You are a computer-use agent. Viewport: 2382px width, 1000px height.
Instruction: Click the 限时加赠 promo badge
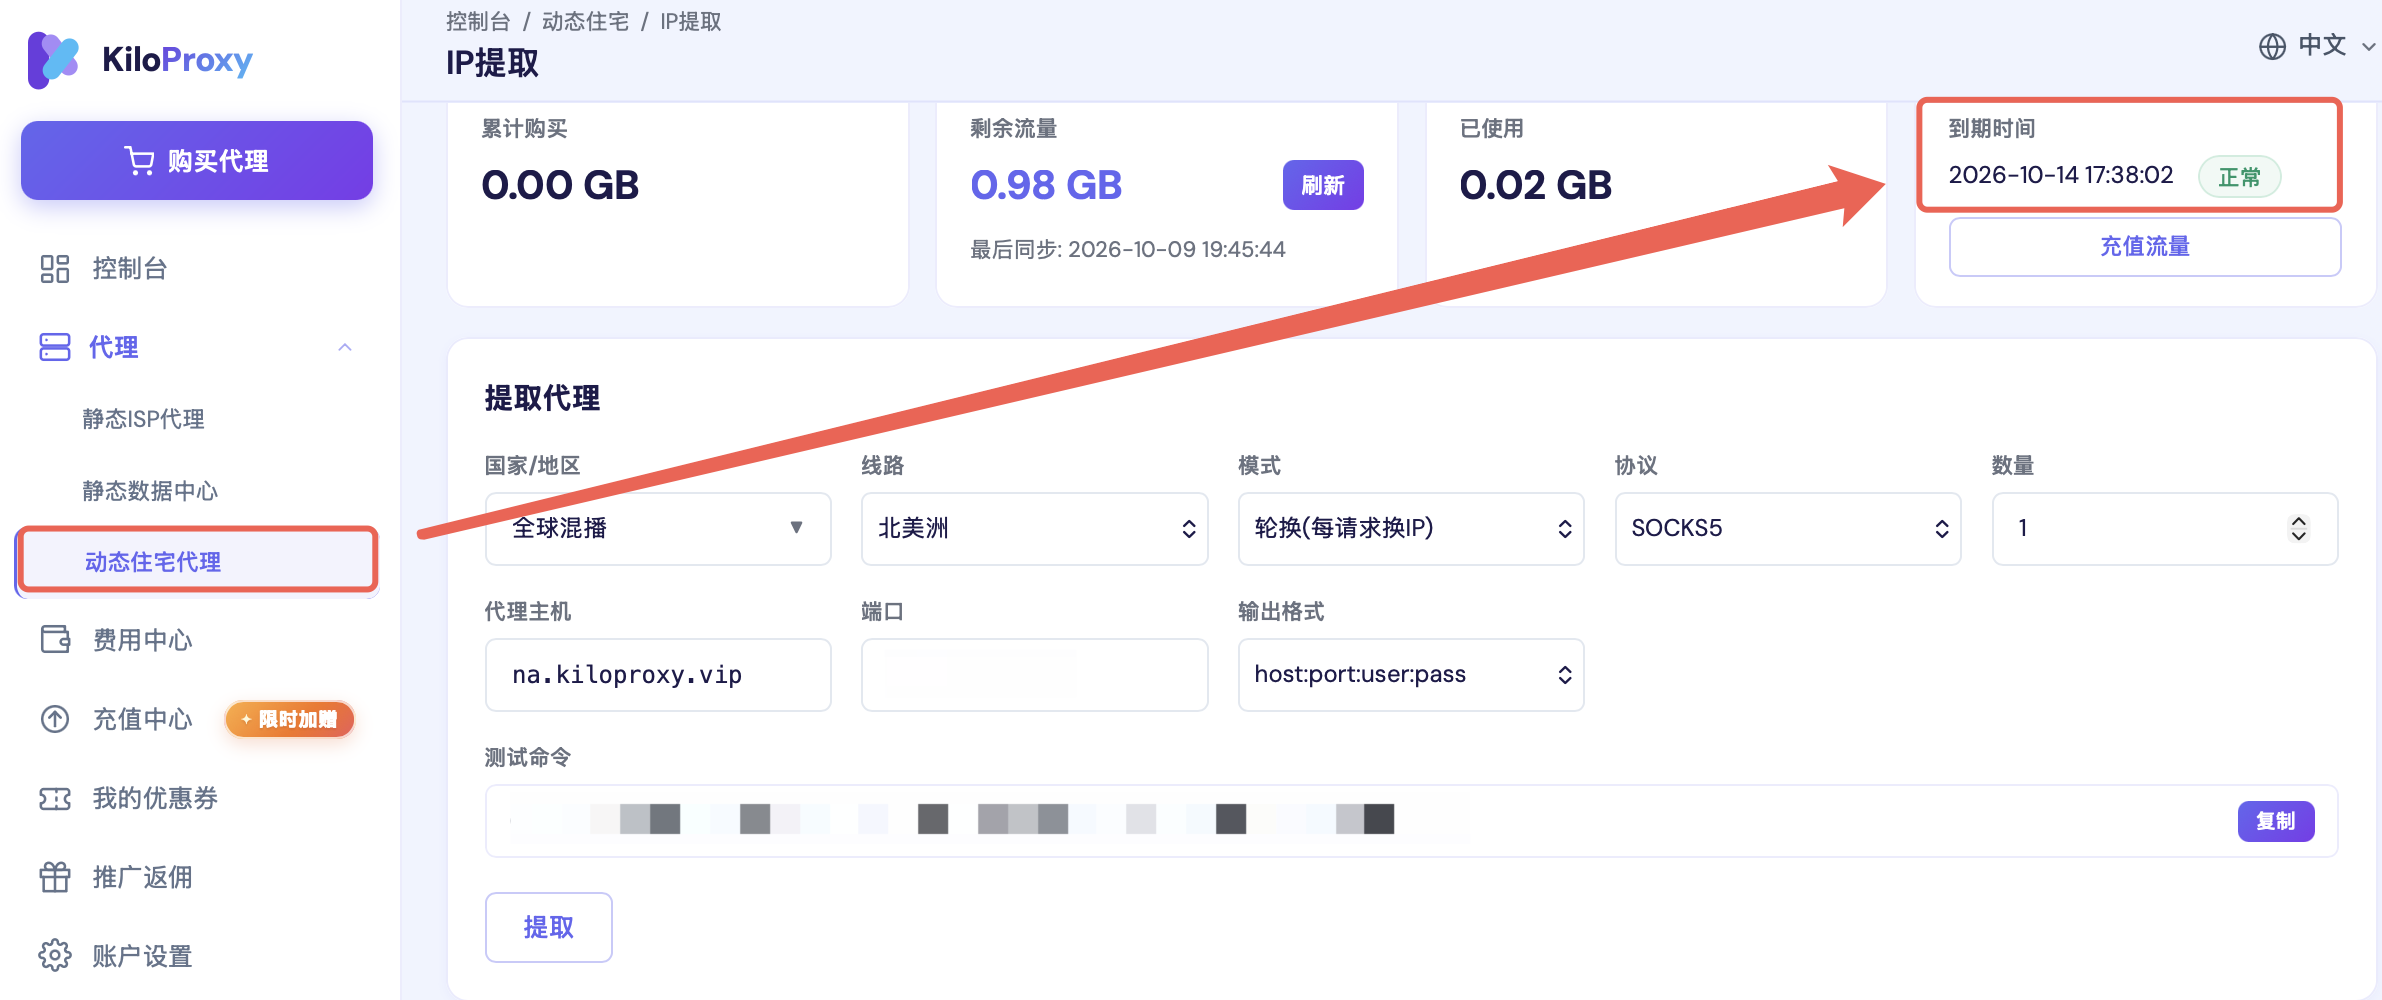click(x=290, y=719)
